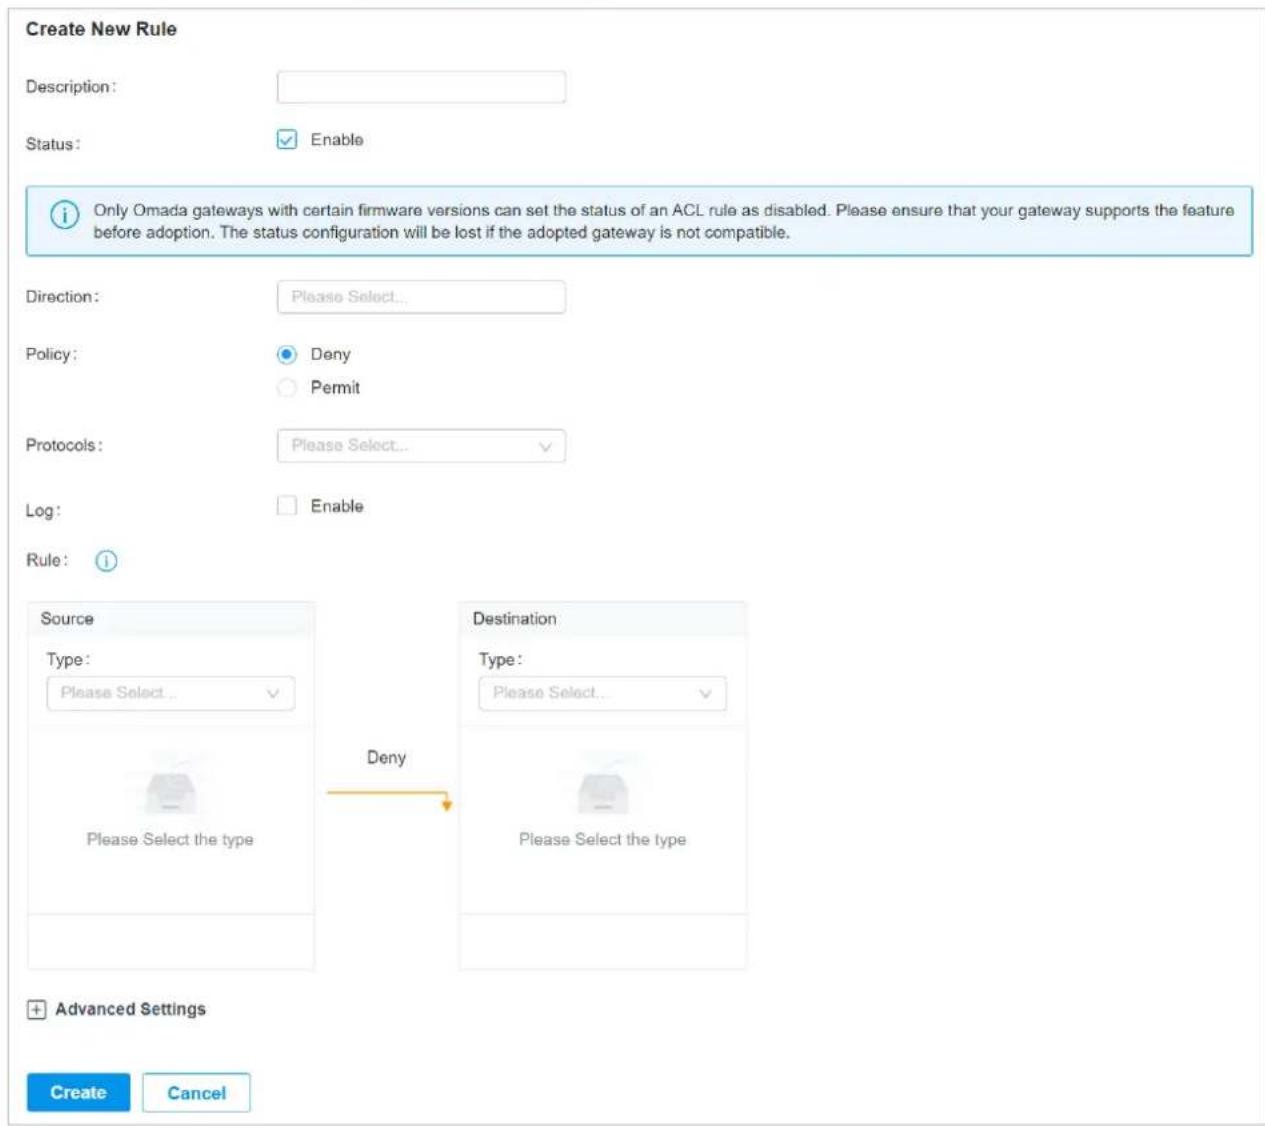
Task: Open the Destination Type dropdown
Action: pyautogui.click(x=603, y=693)
